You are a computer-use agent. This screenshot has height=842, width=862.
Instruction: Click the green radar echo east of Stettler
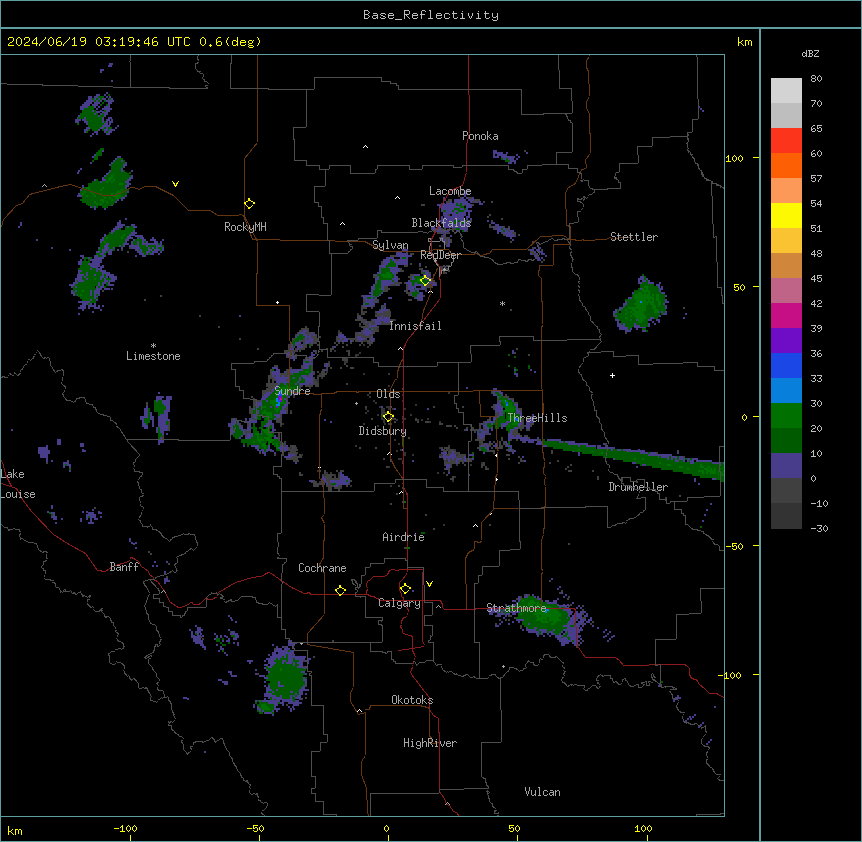[641, 306]
